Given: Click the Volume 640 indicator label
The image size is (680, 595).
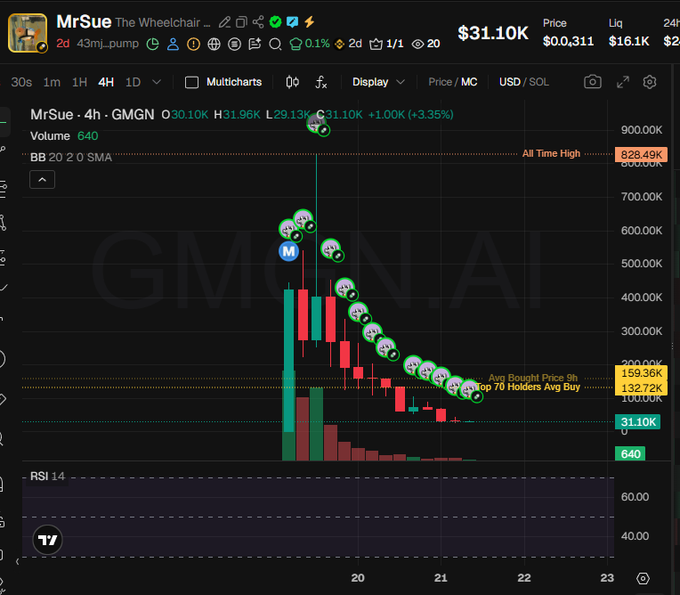Looking at the screenshot, I should pyautogui.click(x=64, y=136).
